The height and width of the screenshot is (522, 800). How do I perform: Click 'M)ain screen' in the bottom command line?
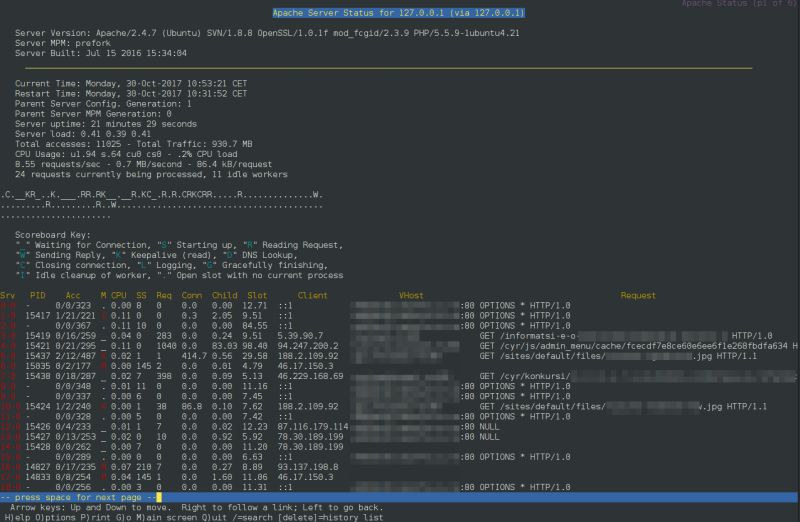(164, 517)
